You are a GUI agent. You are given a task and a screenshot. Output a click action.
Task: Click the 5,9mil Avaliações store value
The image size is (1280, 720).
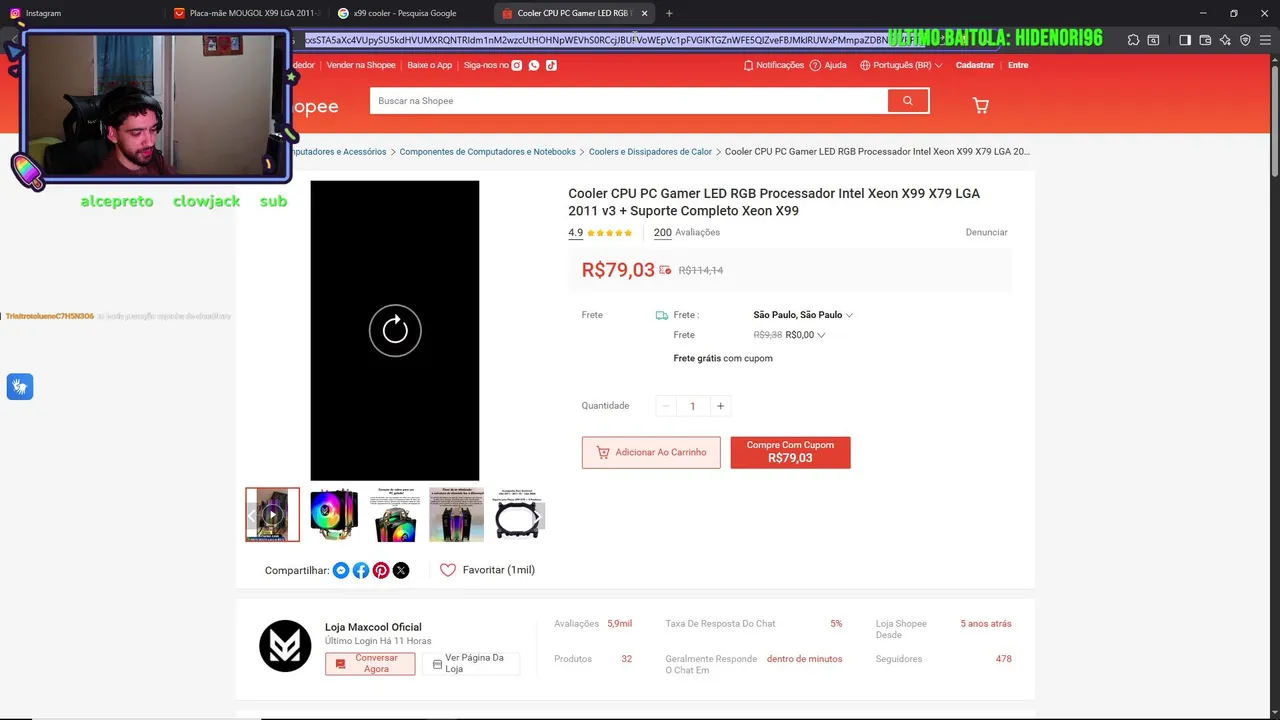(619, 624)
